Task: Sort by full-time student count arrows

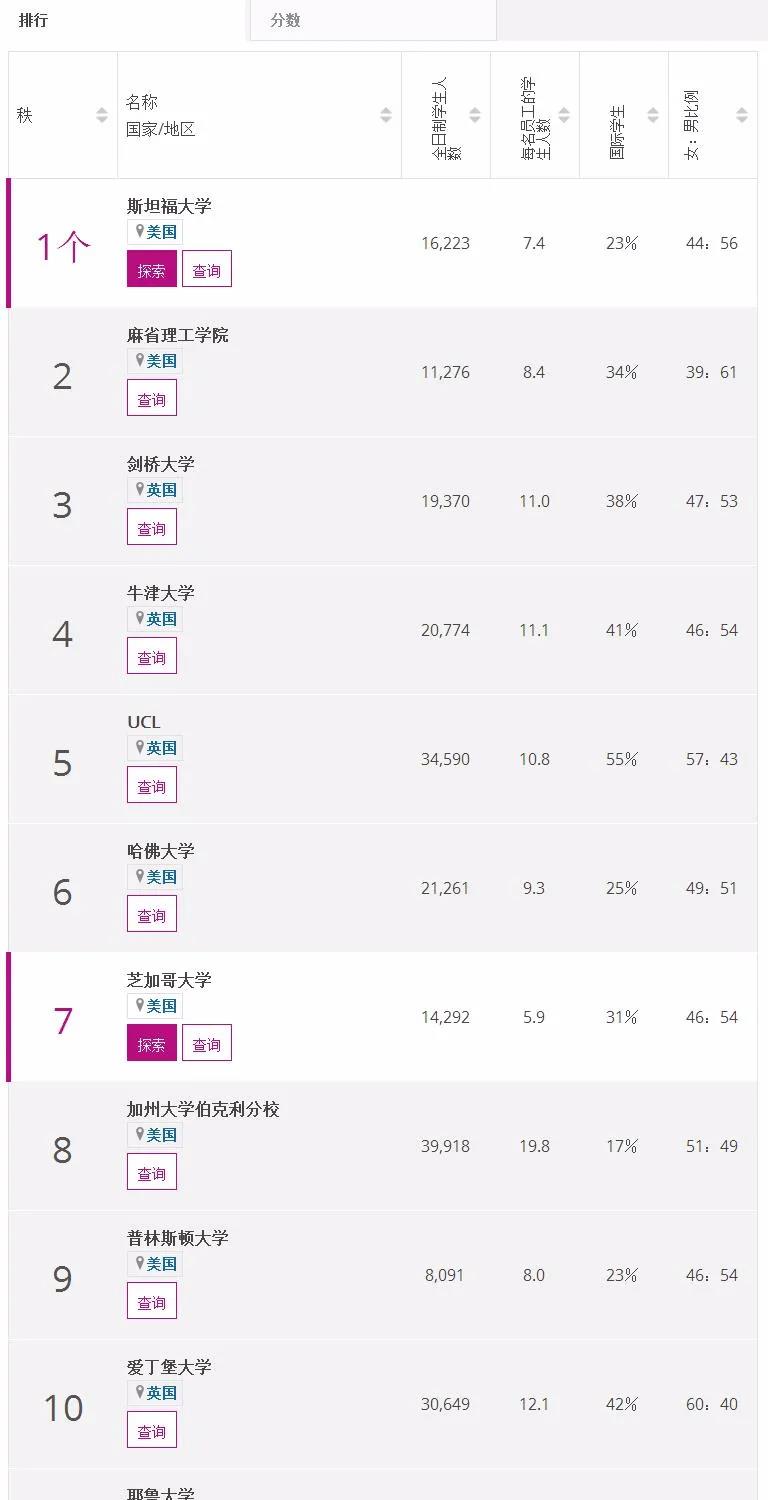Action: coord(475,115)
